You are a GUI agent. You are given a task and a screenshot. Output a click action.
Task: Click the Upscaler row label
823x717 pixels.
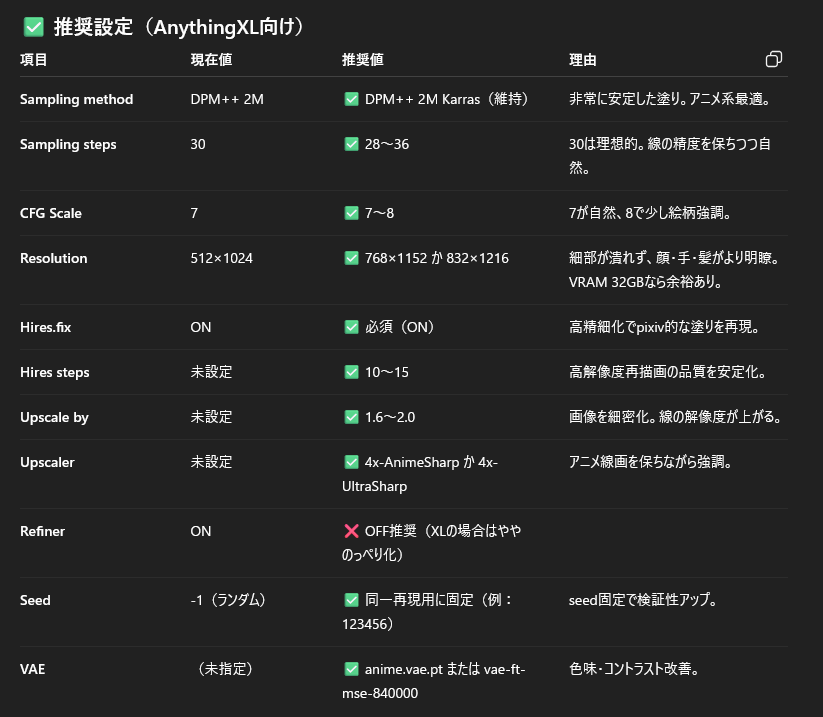click(x=47, y=462)
